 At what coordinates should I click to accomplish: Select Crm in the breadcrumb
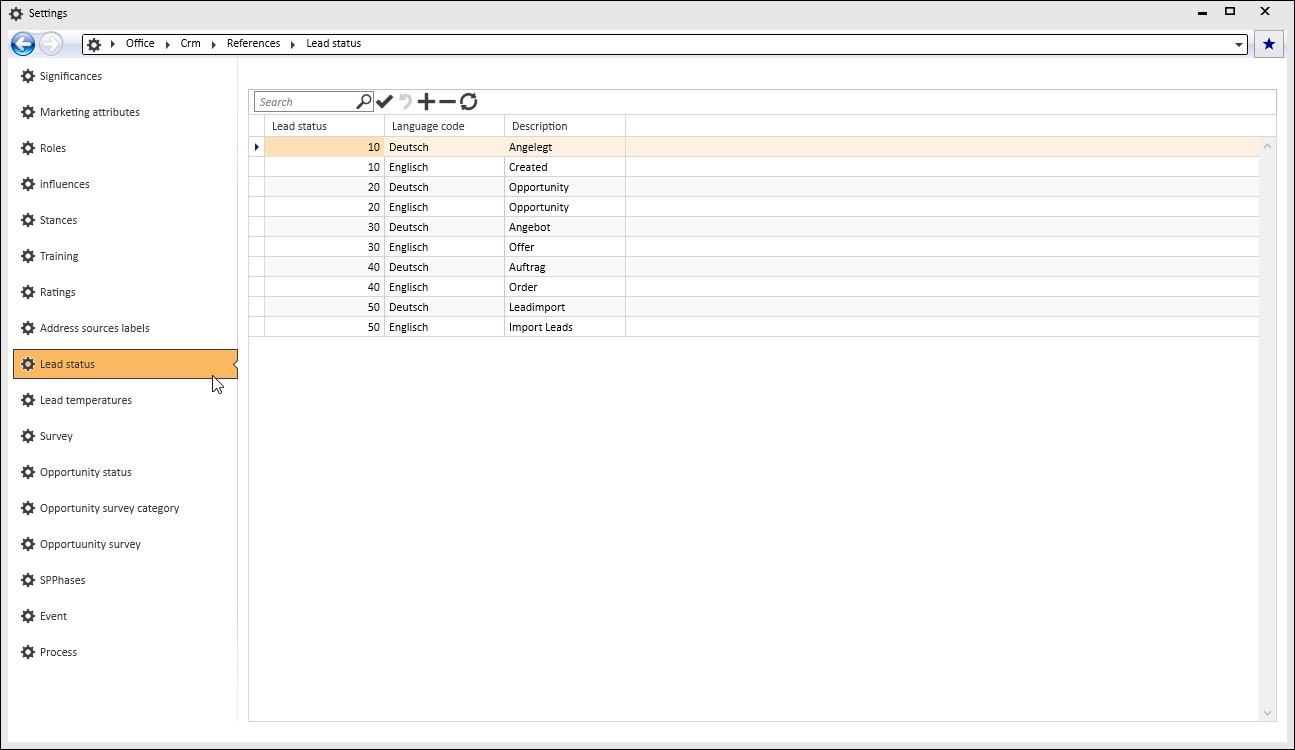pos(190,44)
